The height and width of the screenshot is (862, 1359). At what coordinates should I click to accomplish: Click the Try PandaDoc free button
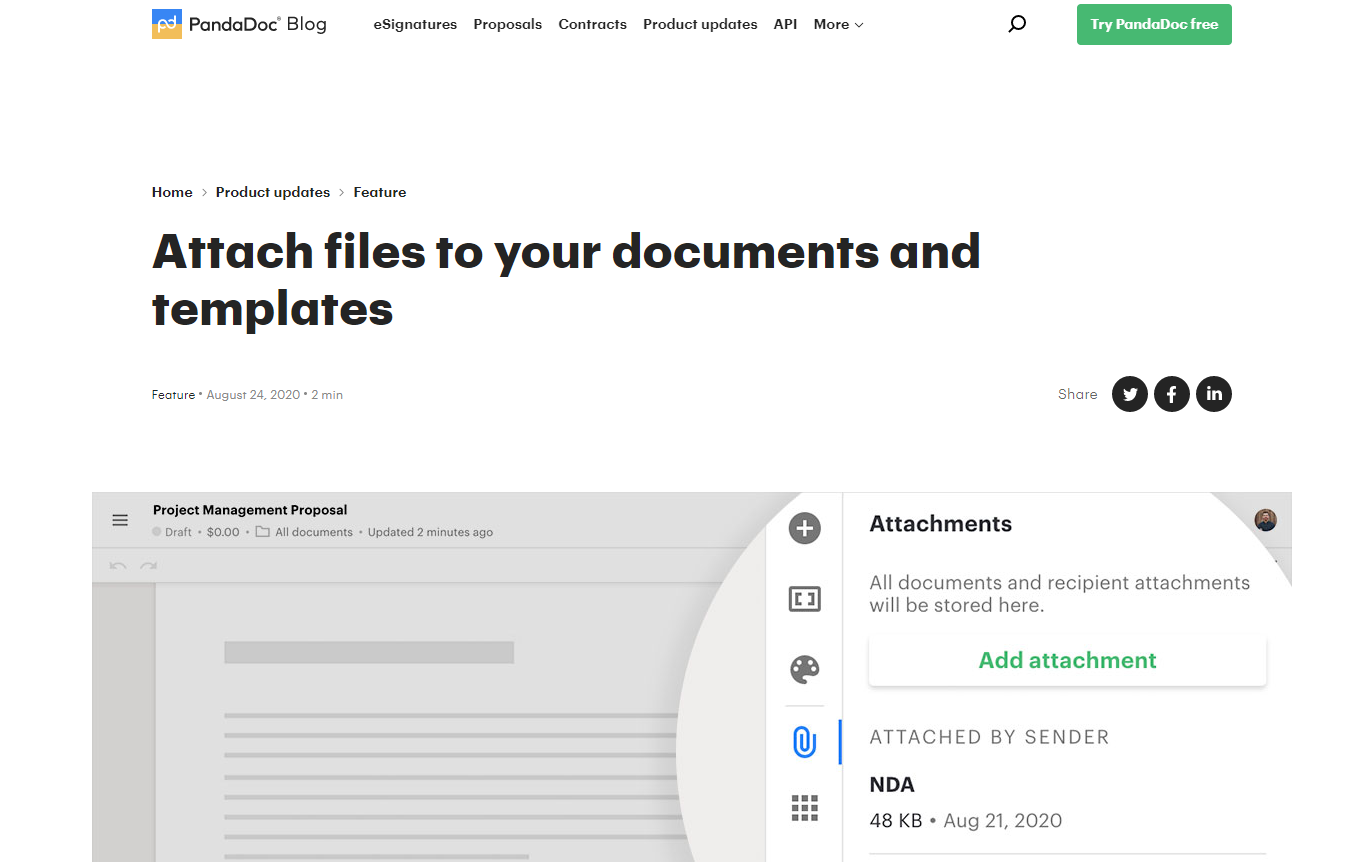pyautogui.click(x=1154, y=24)
